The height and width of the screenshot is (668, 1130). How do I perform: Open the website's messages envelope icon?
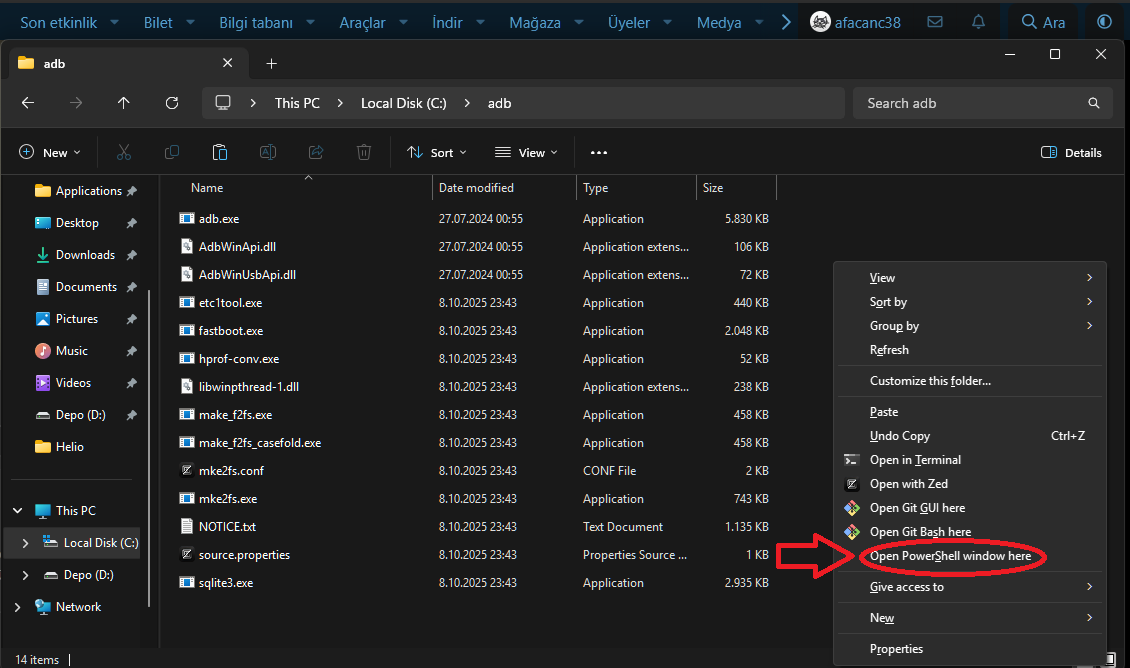(935, 22)
